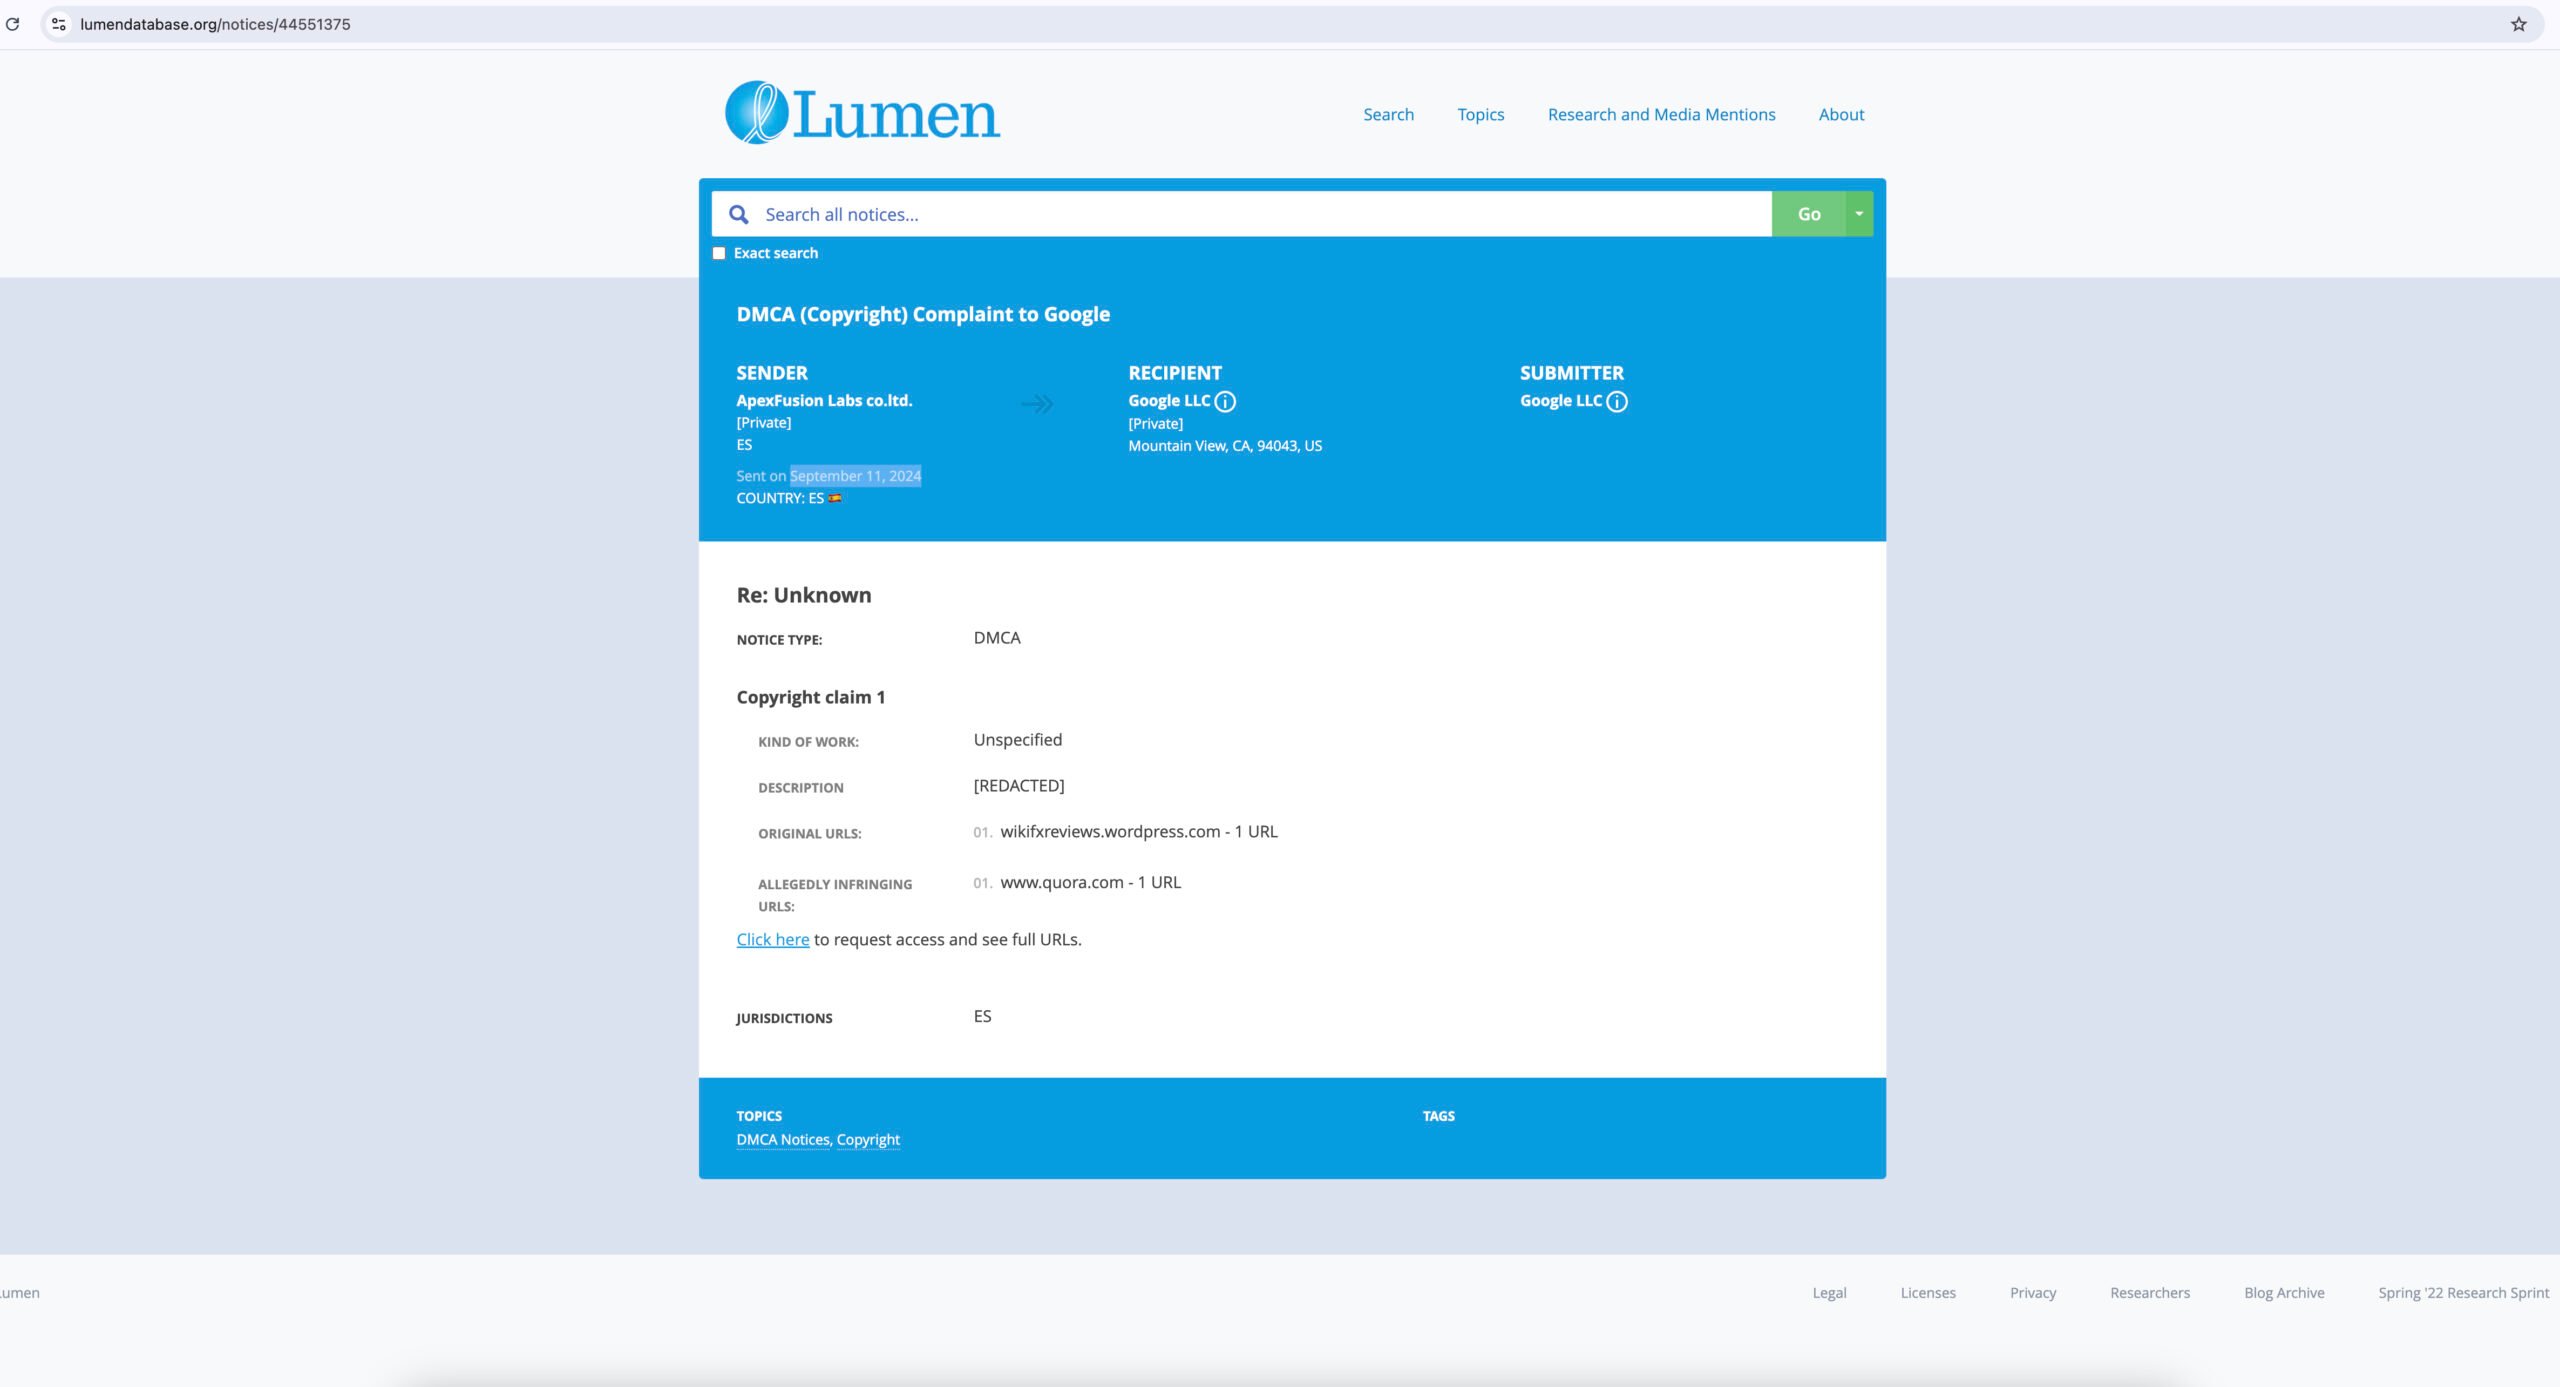Click the search magnifier icon
This screenshot has height=1387, width=2560.
[x=739, y=214]
